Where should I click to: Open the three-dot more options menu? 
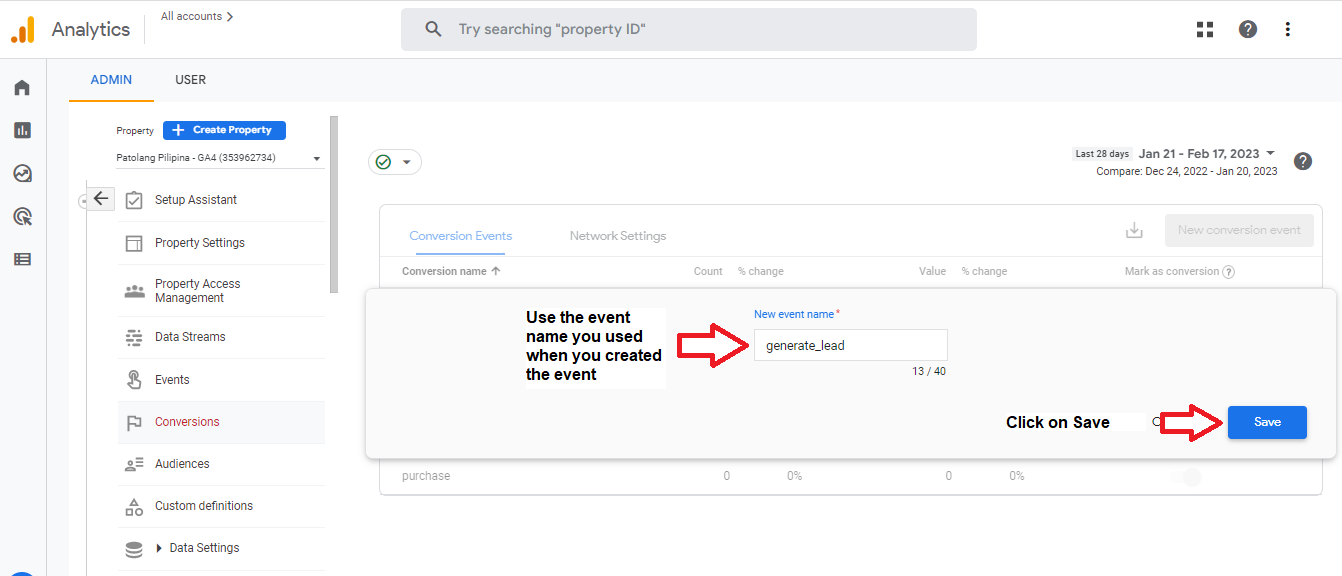1288,29
